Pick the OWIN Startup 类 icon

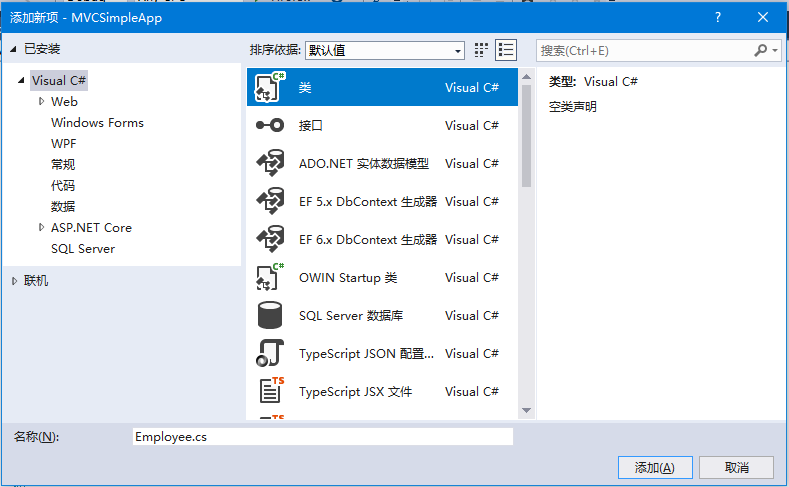[x=270, y=278]
